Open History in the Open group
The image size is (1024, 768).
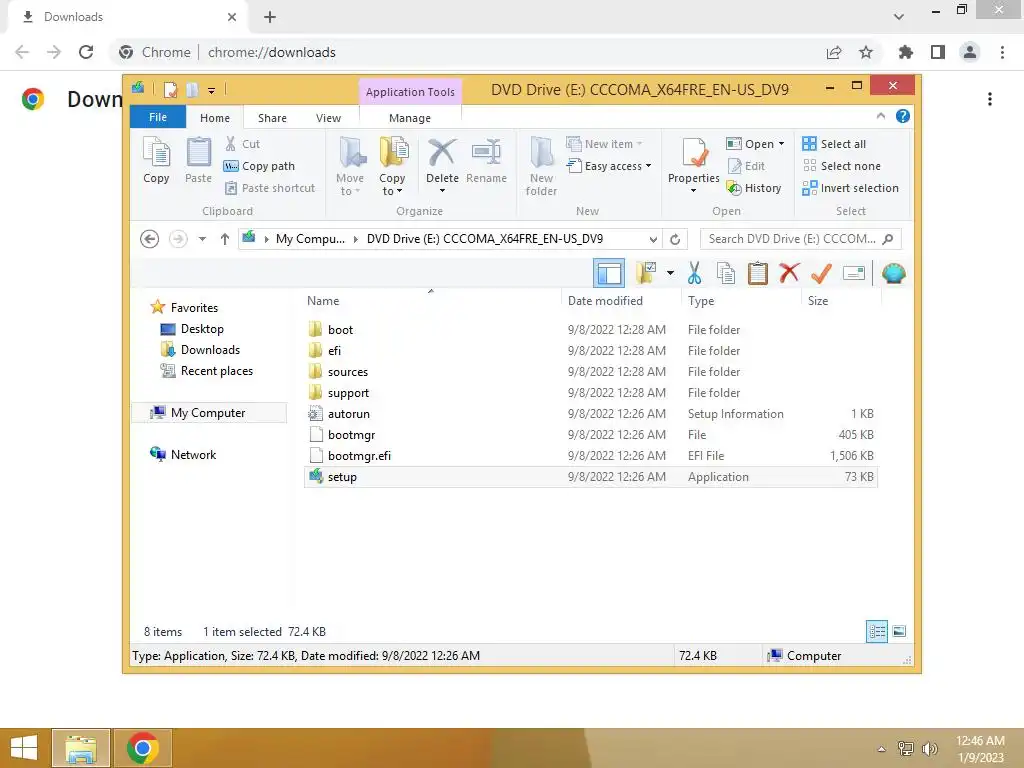(754, 188)
